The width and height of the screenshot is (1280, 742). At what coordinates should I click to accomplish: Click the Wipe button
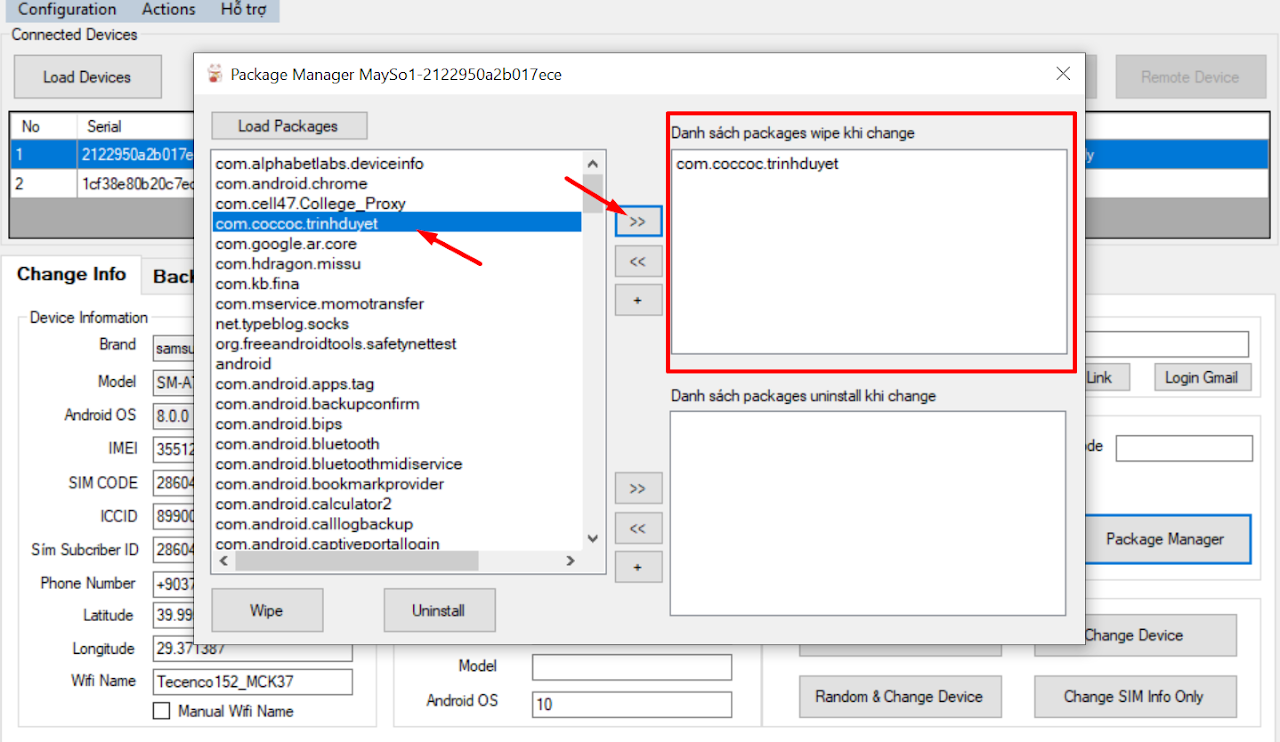click(266, 610)
